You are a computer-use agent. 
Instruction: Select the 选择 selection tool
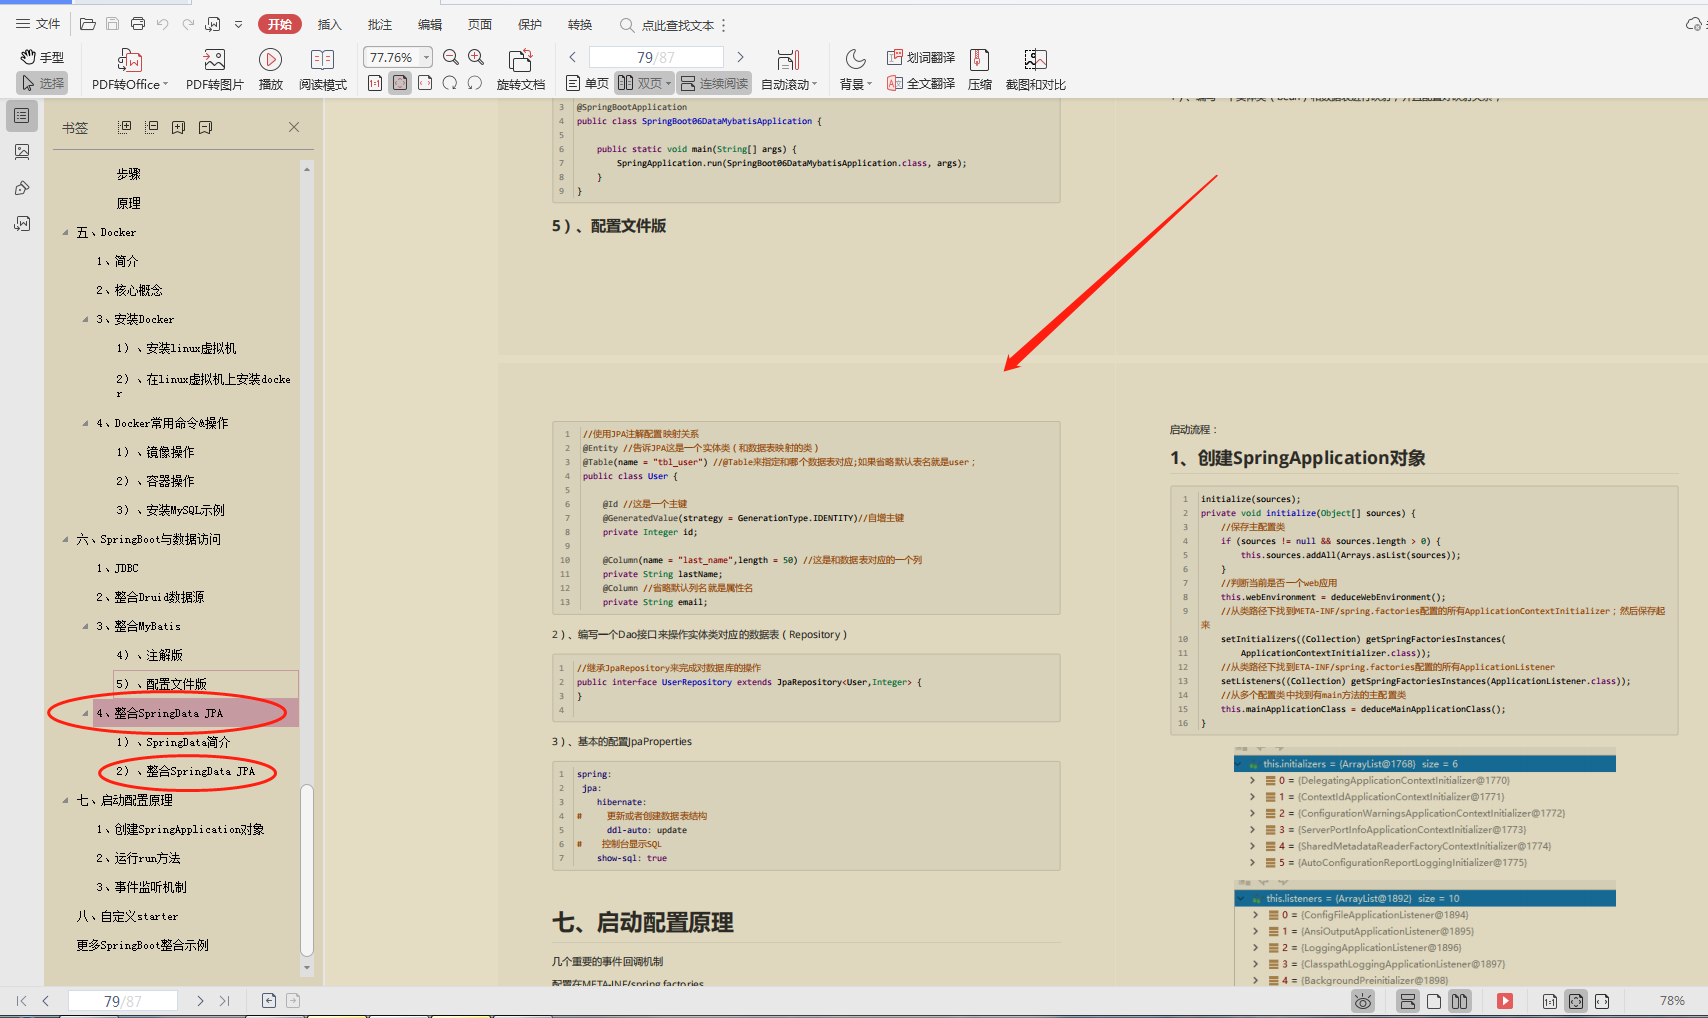42,83
